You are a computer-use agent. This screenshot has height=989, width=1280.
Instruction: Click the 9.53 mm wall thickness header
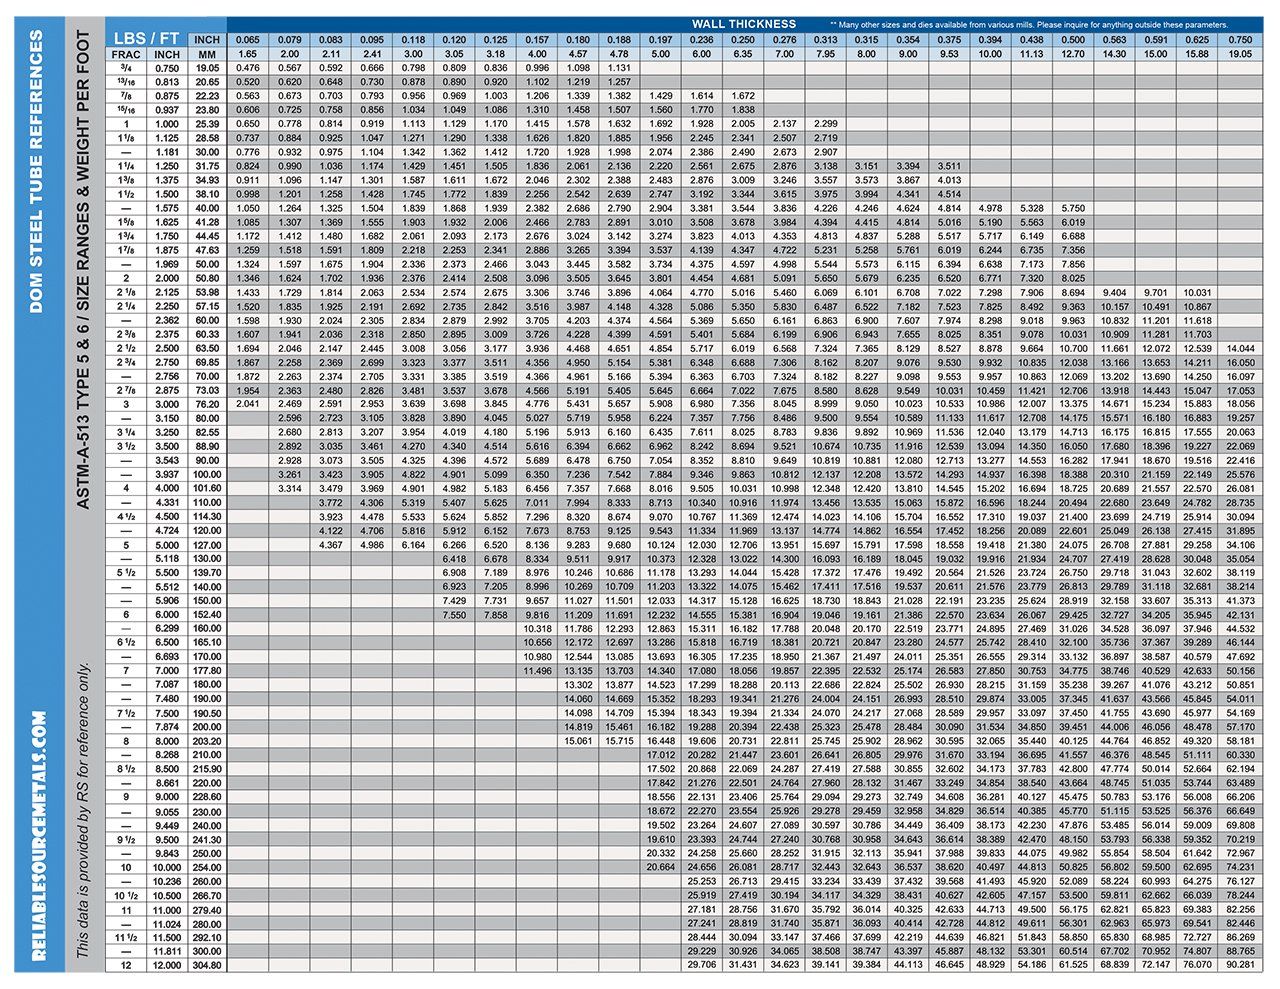pyautogui.click(x=948, y=54)
